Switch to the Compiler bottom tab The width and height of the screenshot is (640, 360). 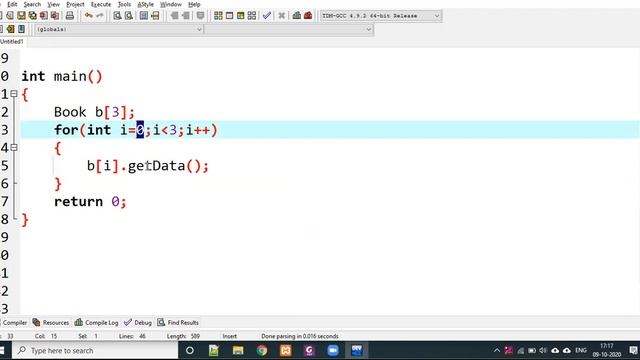click(14, 322)
